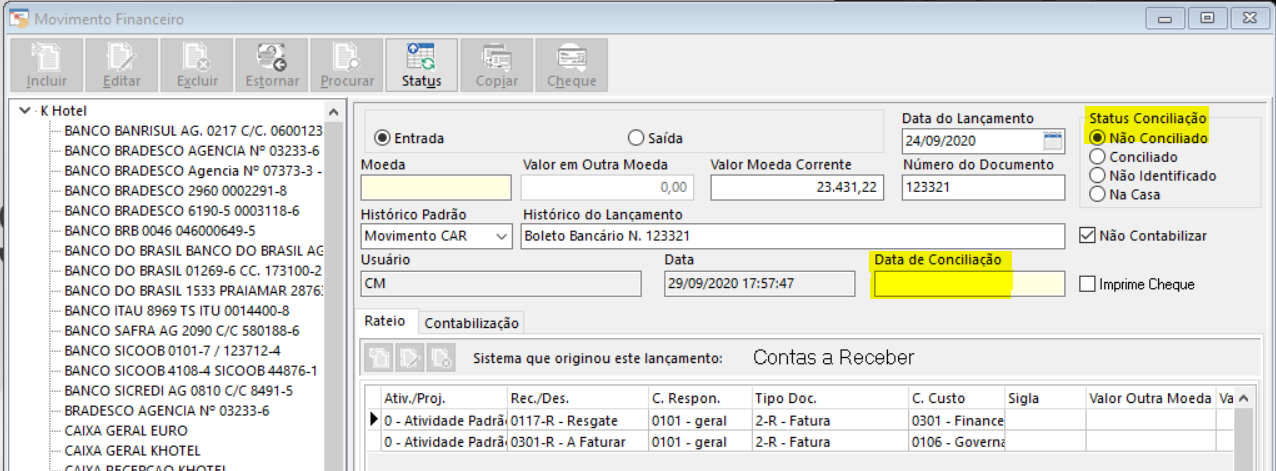Click the Valor Moeda Corrente field
1276x471 pixels.
(797, 187)
